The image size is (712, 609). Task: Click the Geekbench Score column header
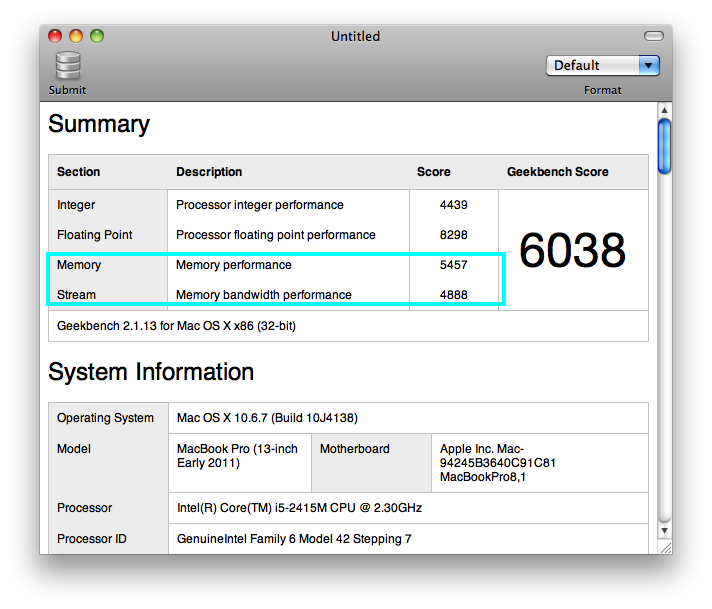pos(558,172)
